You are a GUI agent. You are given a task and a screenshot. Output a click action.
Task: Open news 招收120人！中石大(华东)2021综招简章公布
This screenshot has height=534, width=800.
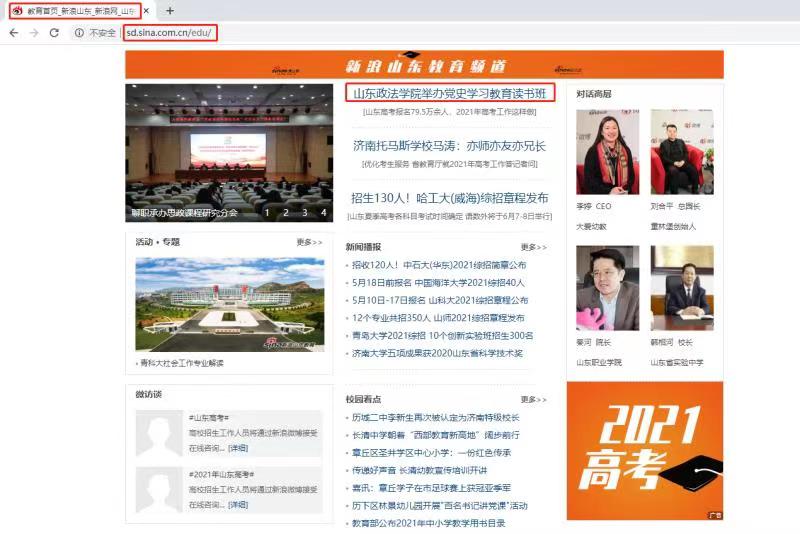[x=439, y=265]
